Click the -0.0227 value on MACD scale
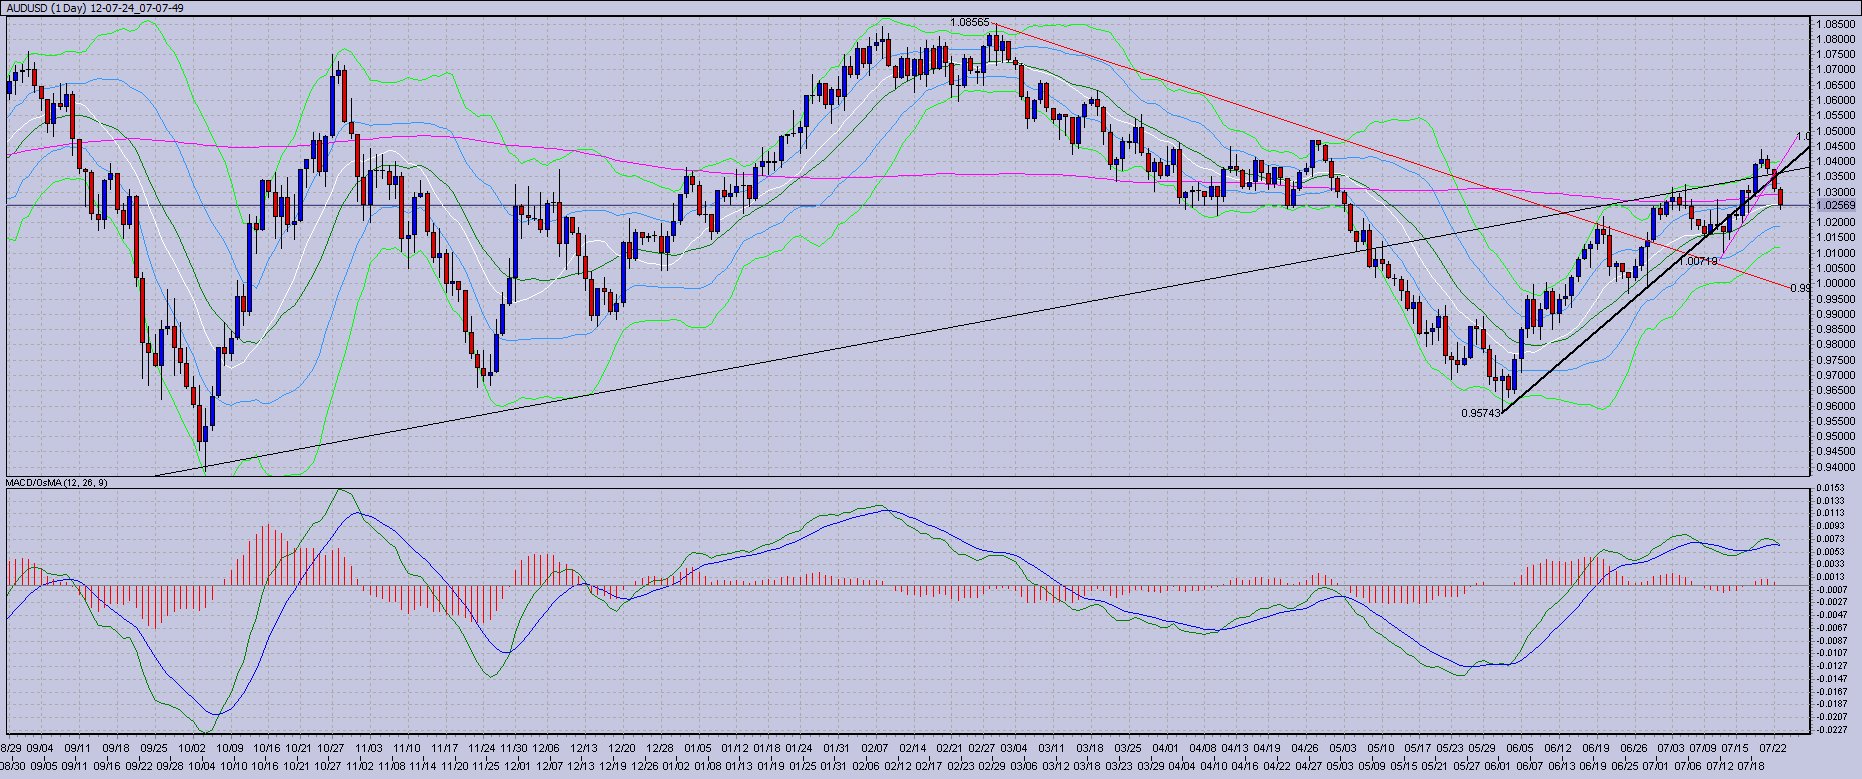Image resolution: width=1862 pixels, height=779 pixels. point(1831,729)
